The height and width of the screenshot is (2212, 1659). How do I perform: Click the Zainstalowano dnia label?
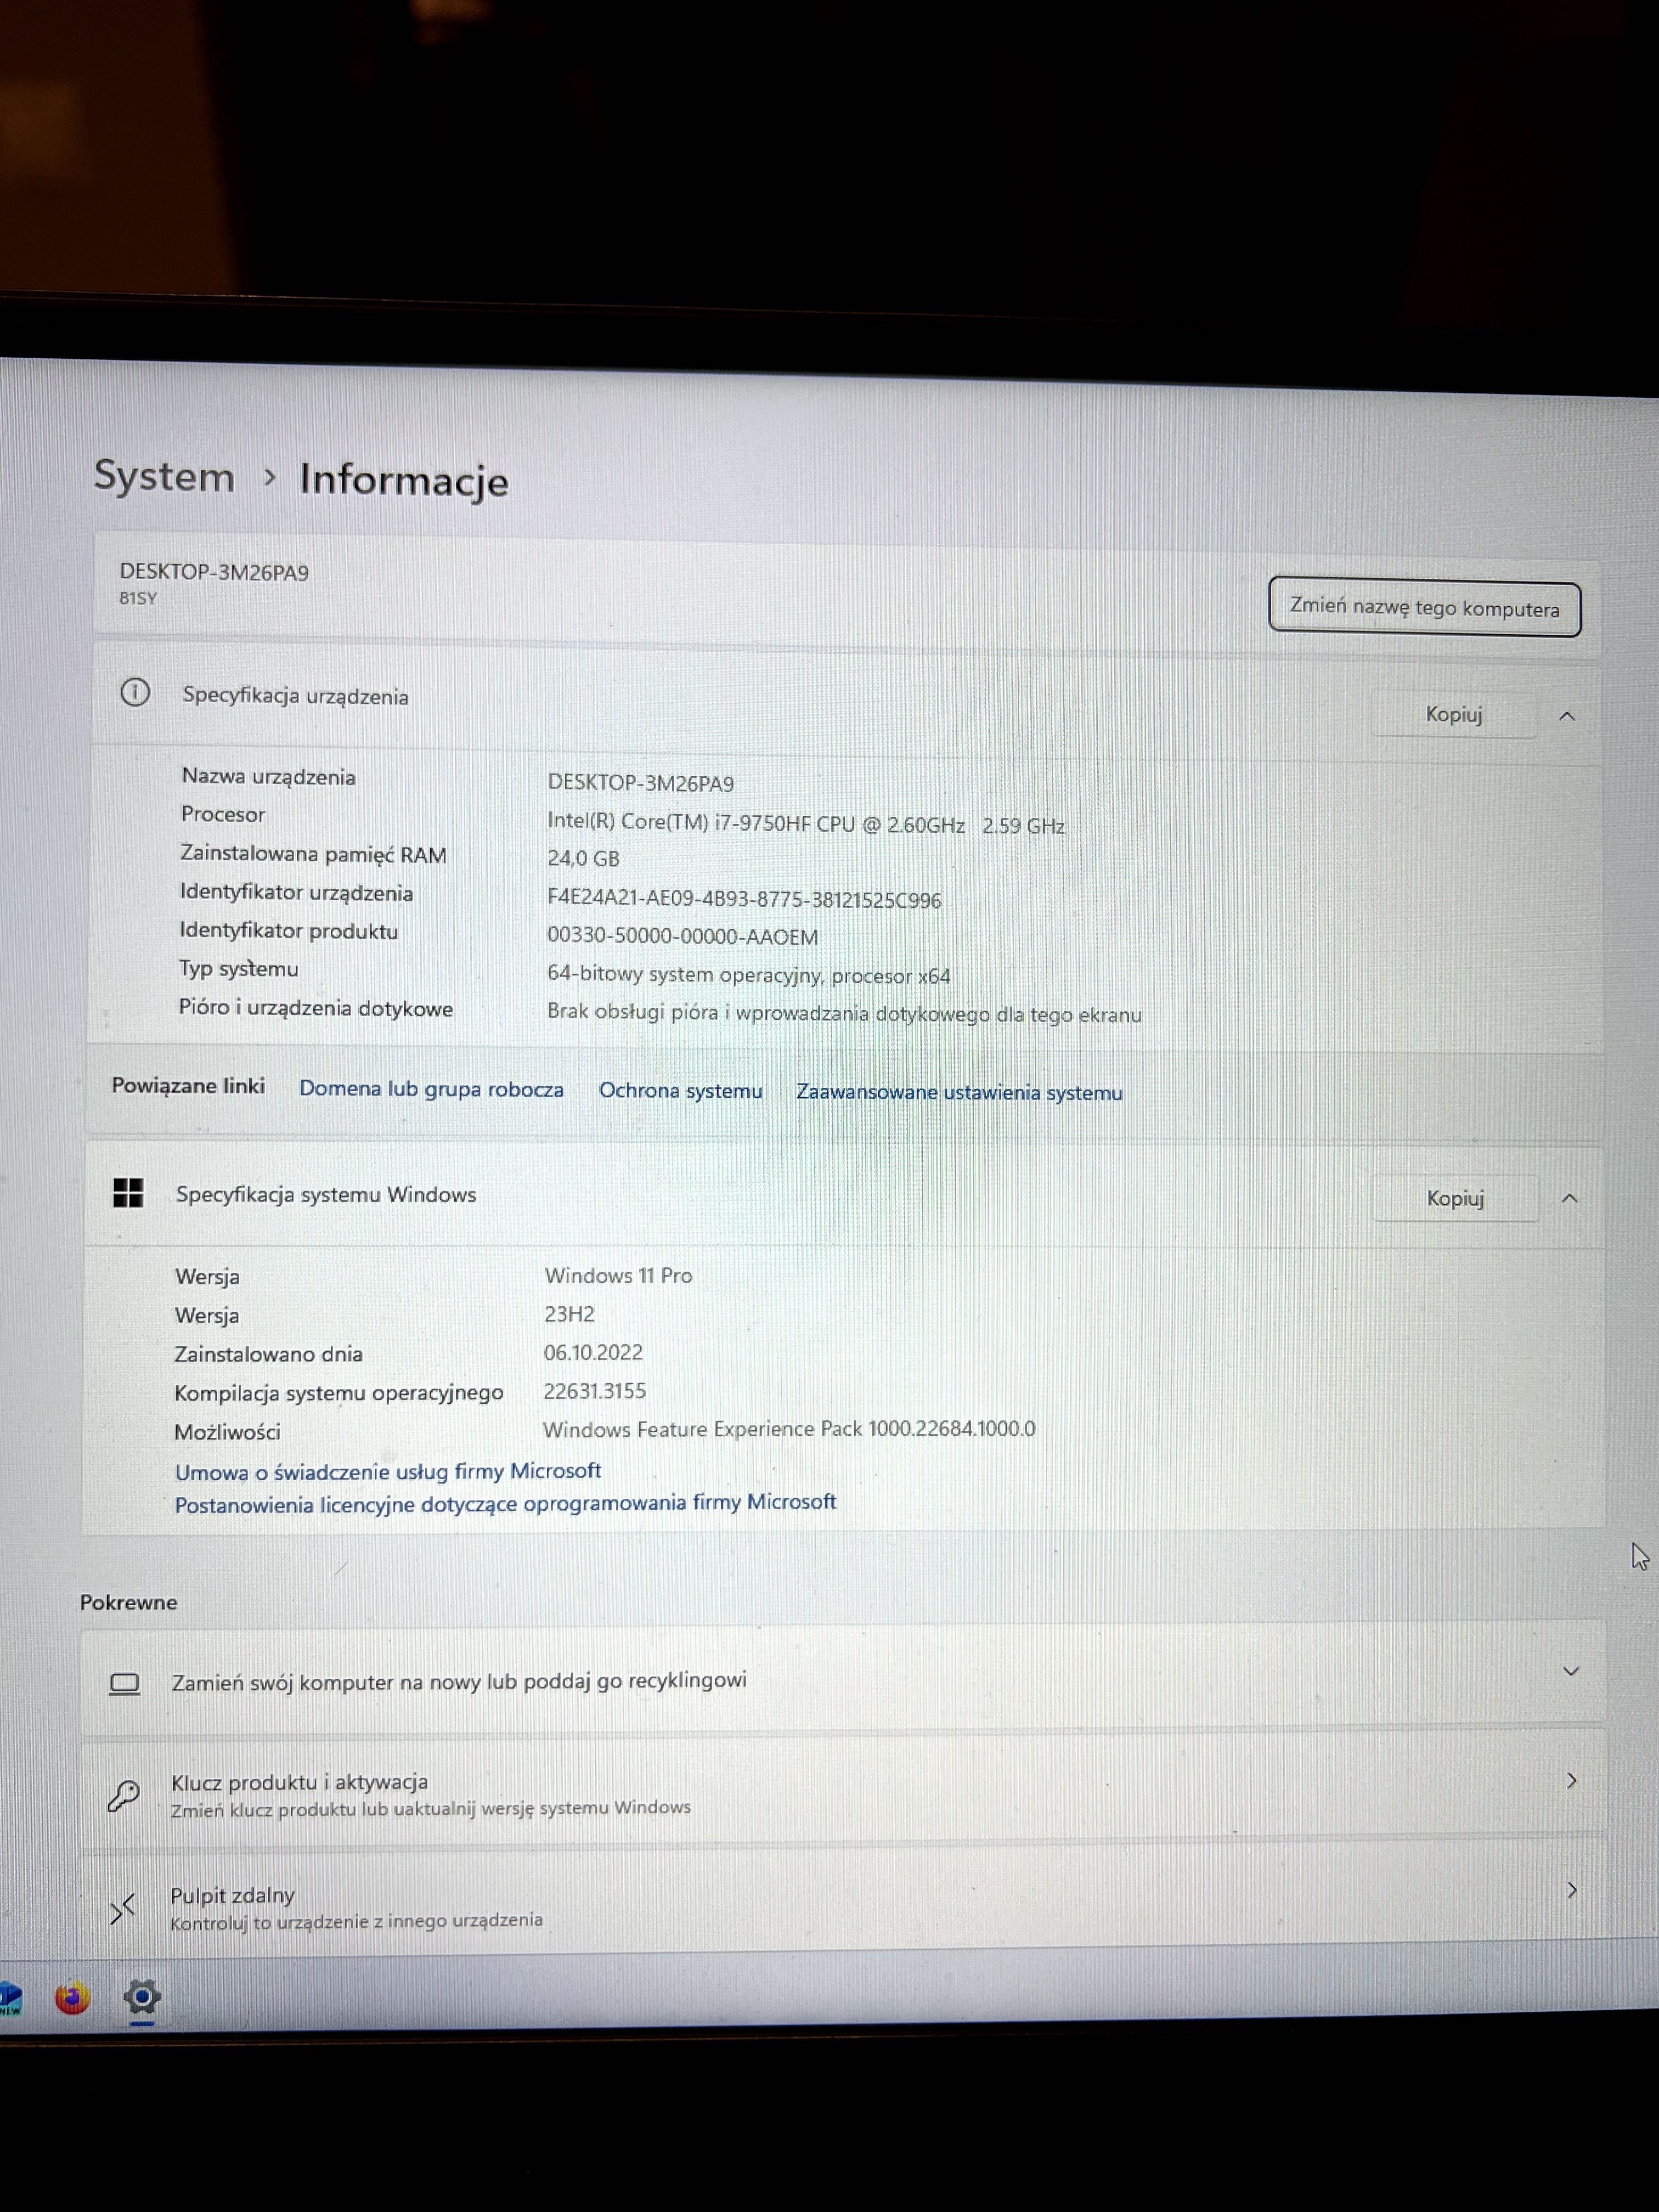coord(268,1354)
